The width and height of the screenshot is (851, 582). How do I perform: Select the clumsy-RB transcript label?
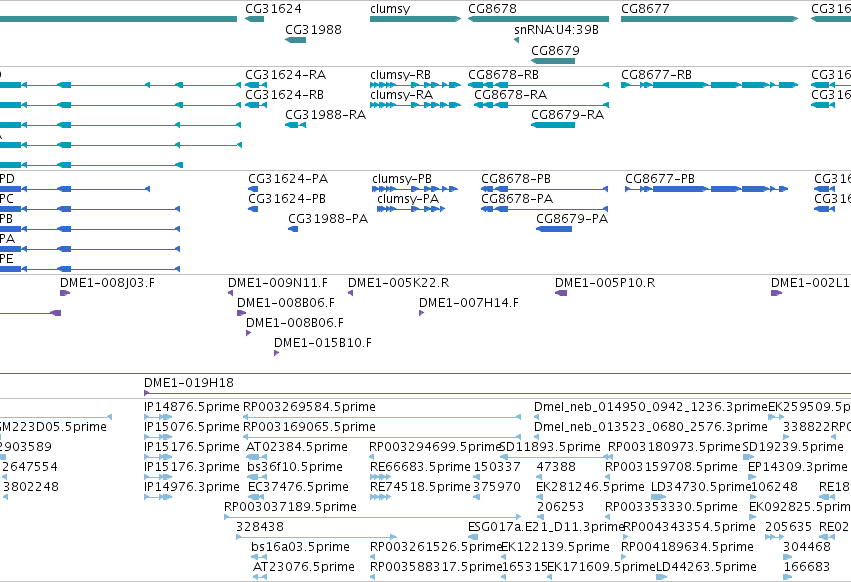click(401, 75)
